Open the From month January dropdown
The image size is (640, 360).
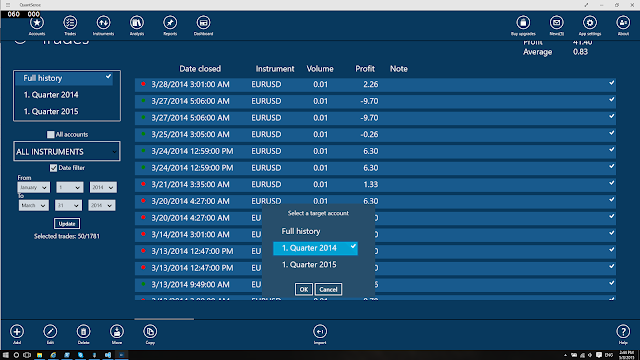(x=33, y=187)
